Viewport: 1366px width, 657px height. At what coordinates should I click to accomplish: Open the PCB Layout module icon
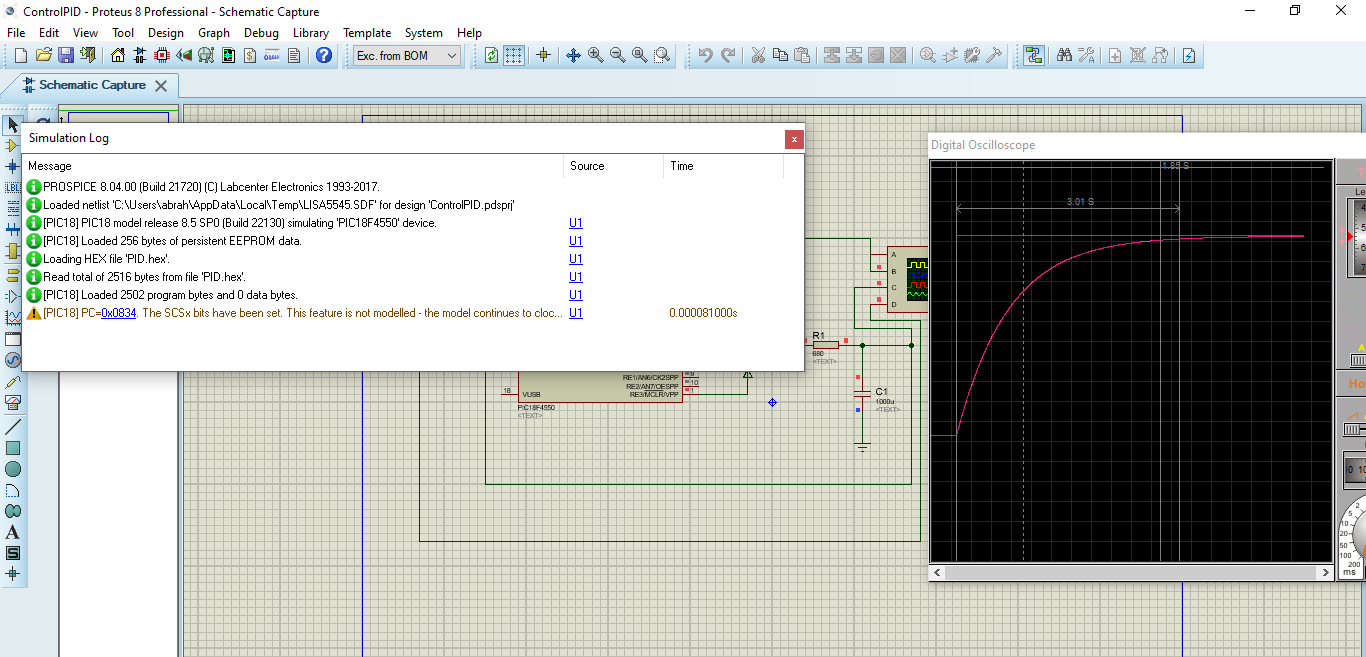point(162,56)
